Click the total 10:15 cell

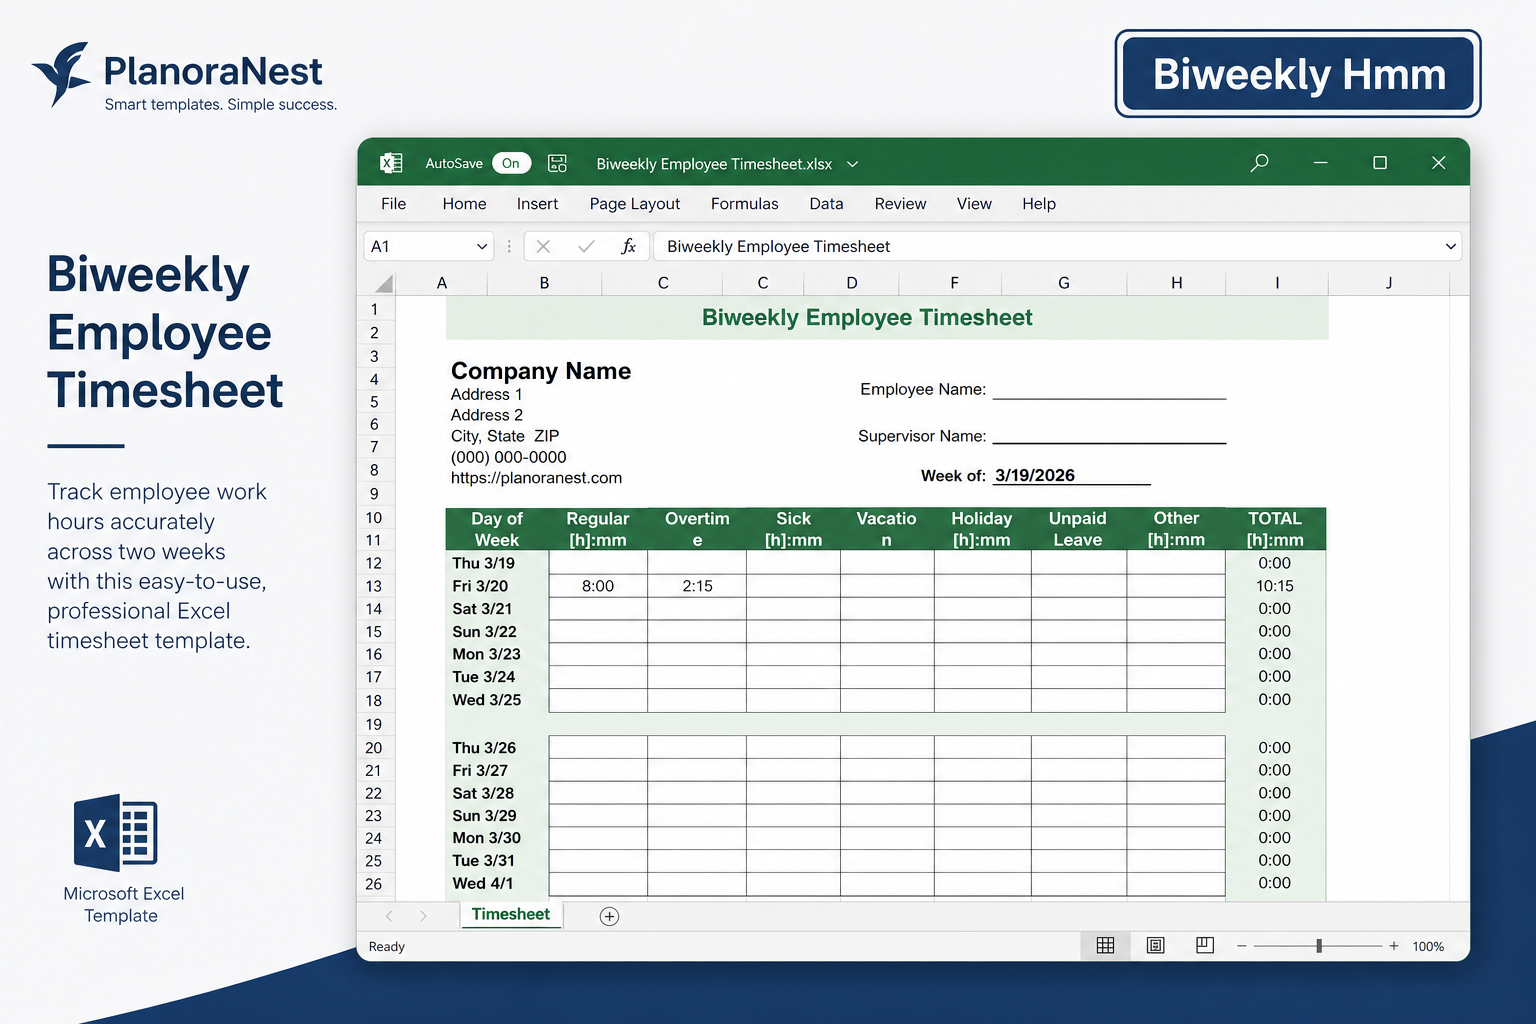click(x=1275, y=586)
